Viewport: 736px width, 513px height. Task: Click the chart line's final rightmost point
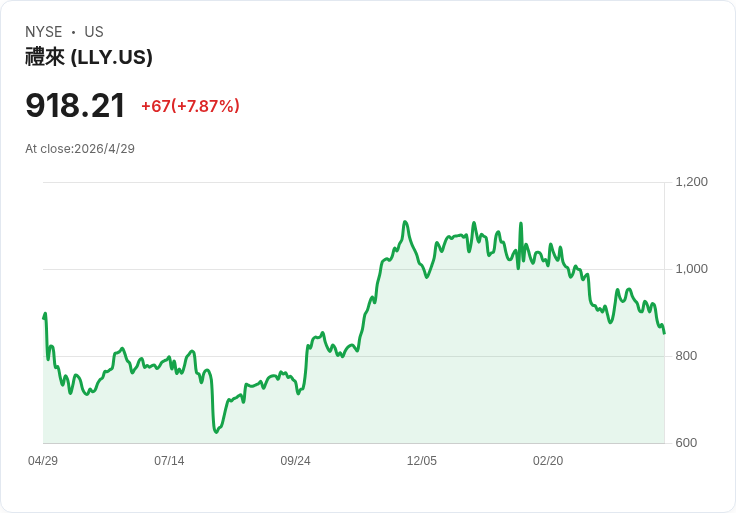pyautogui.click(x=664, y=333)
